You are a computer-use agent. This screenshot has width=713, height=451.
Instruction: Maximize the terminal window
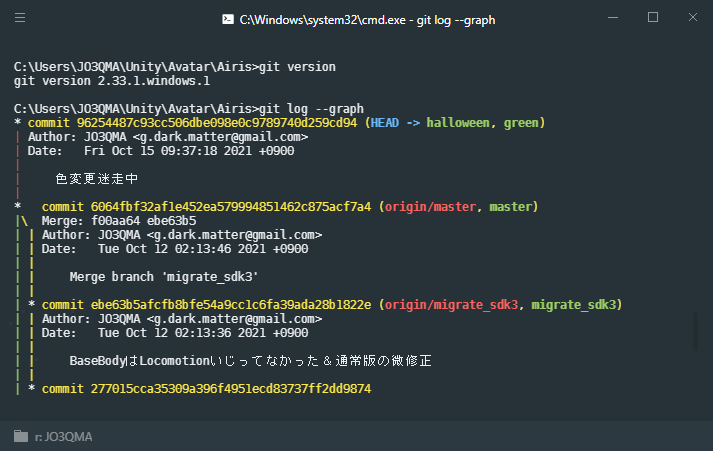tap(653, 17)
